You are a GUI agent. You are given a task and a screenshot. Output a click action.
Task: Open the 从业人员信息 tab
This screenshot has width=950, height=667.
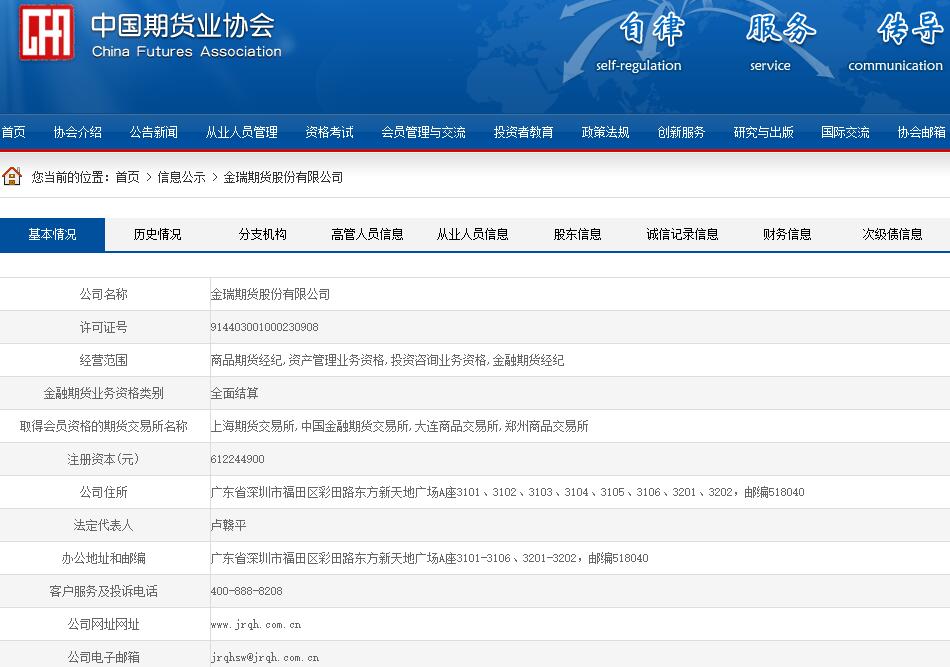(473, 234)
